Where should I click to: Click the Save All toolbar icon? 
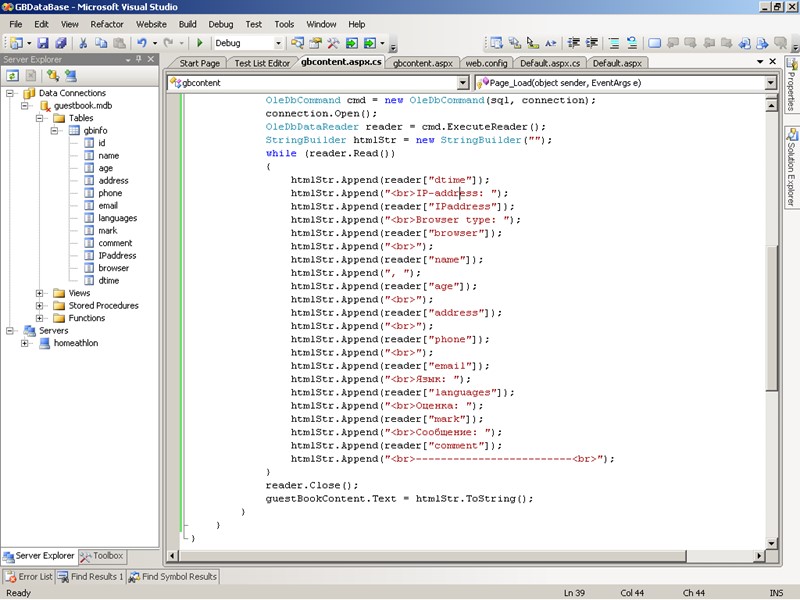tap(60, 43)
